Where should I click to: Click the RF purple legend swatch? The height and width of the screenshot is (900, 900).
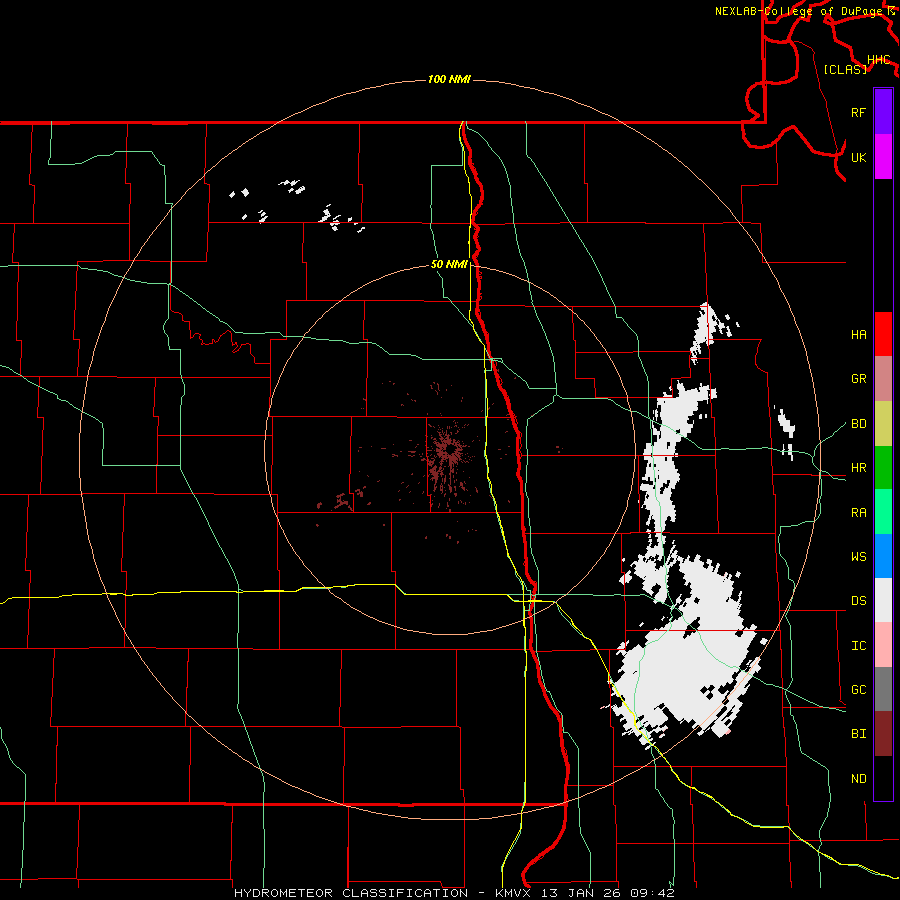click(883, 112)
